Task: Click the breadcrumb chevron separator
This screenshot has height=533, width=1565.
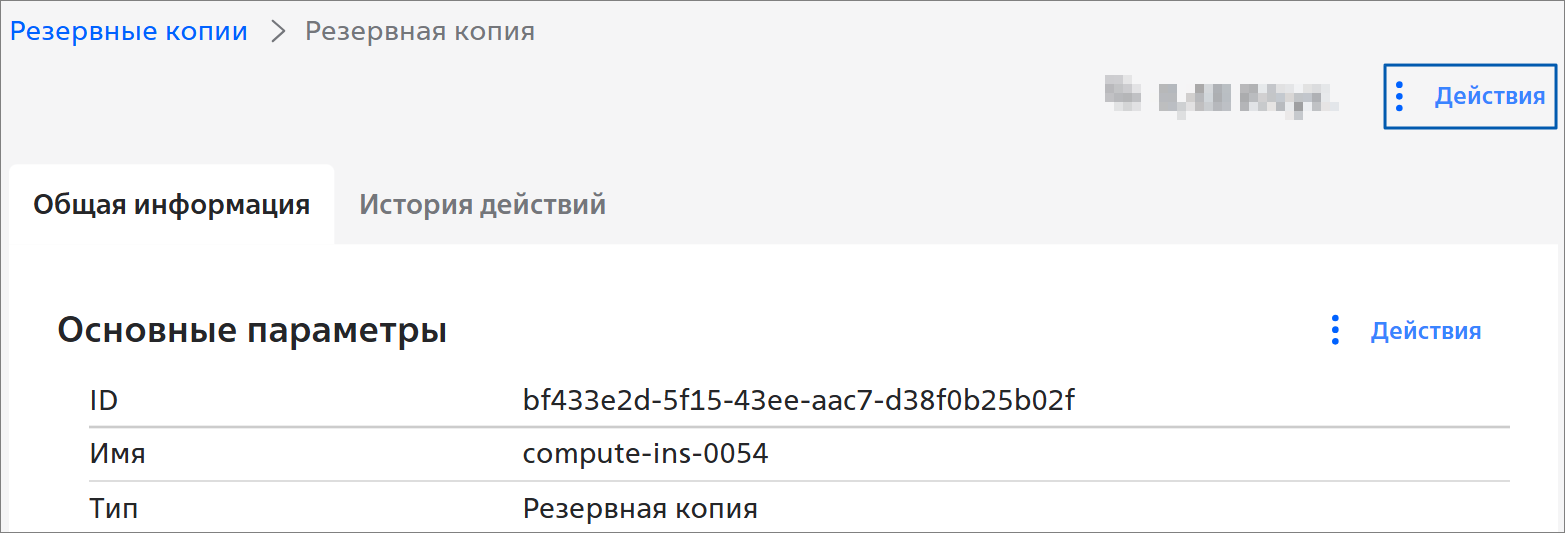Action: [x=277, y=31]
